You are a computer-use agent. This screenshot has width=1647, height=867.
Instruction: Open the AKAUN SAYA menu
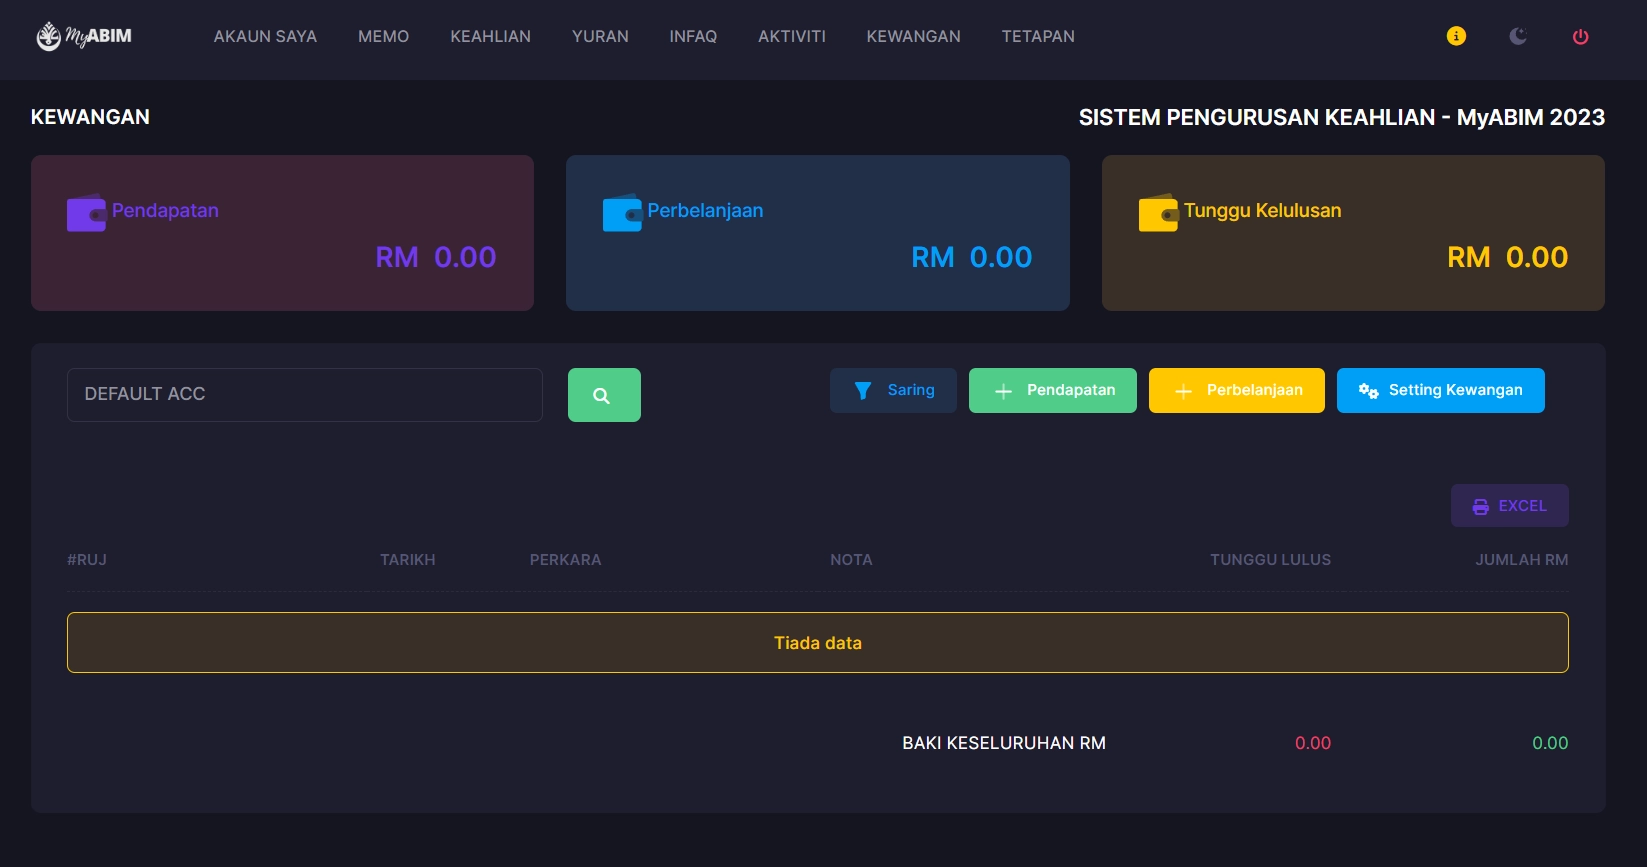tap(265, 36)
